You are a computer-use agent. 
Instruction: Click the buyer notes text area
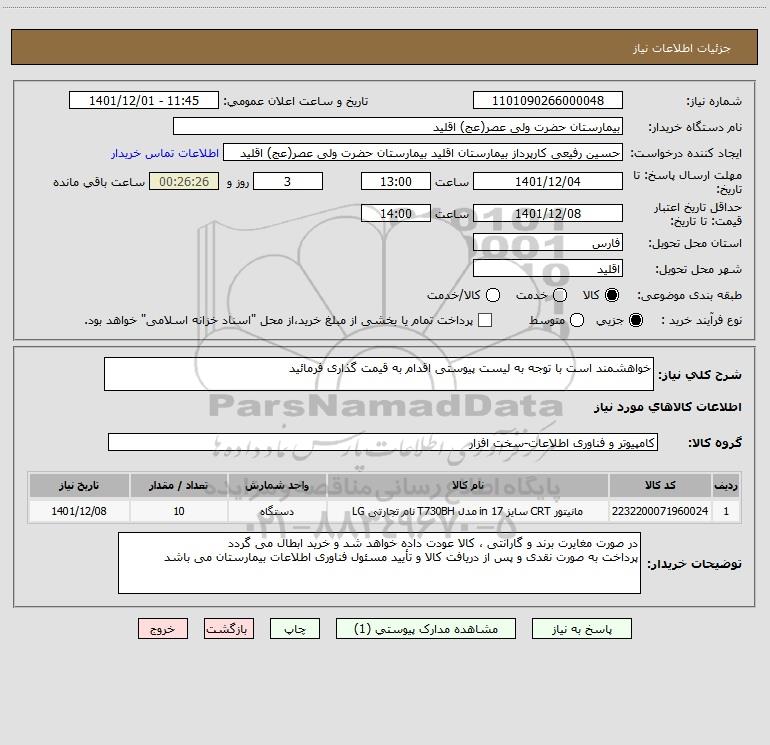click(379, 563)
